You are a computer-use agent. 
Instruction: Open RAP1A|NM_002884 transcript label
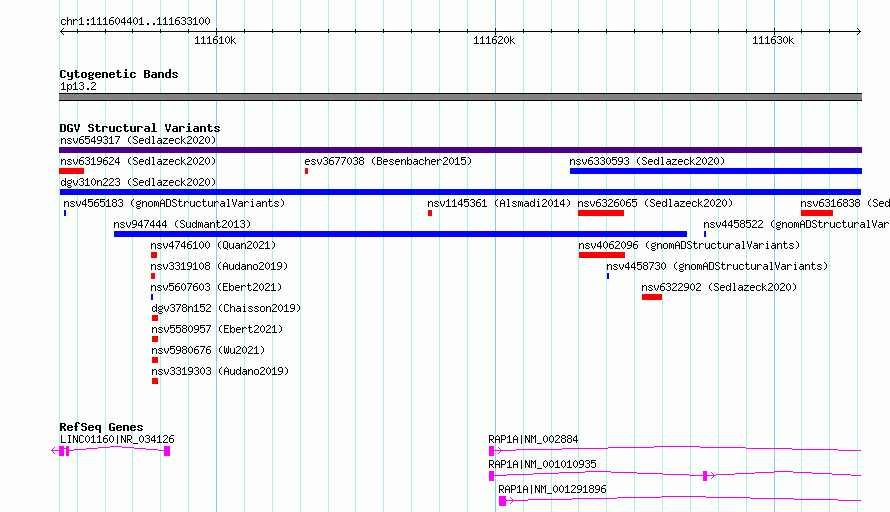tap(533, 439)
